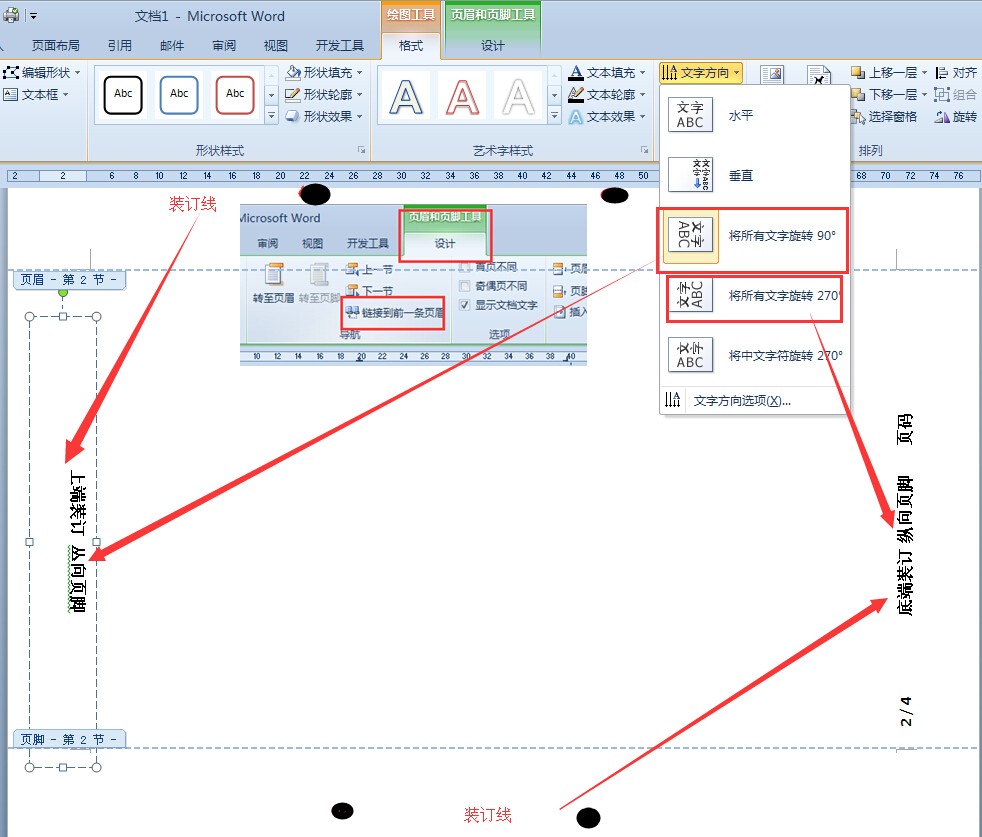Screen dimensions: 982x837
Task: Click the 文字方向 text direction button
Action: click(x=700, y=73)
